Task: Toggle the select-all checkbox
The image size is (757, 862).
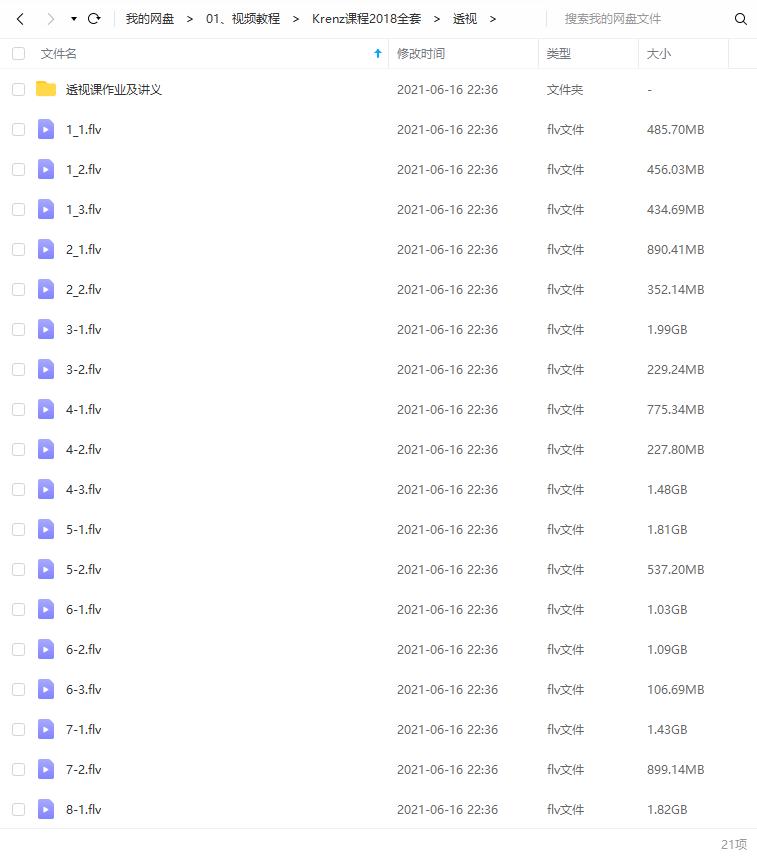Action: 19,53
